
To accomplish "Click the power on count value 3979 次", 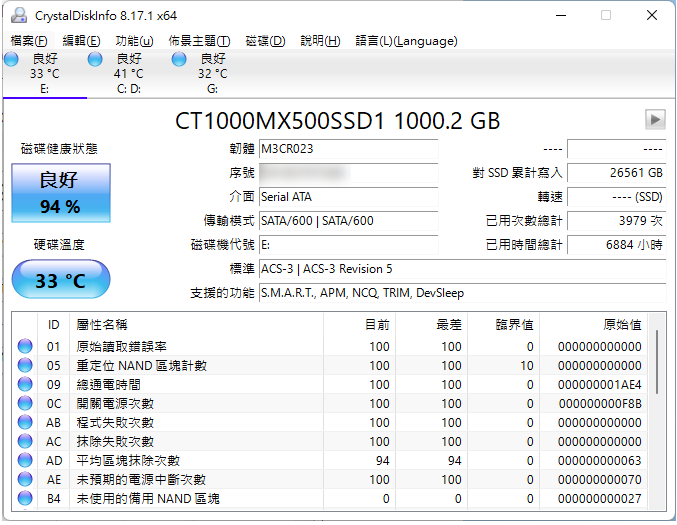I will (617, 221).
